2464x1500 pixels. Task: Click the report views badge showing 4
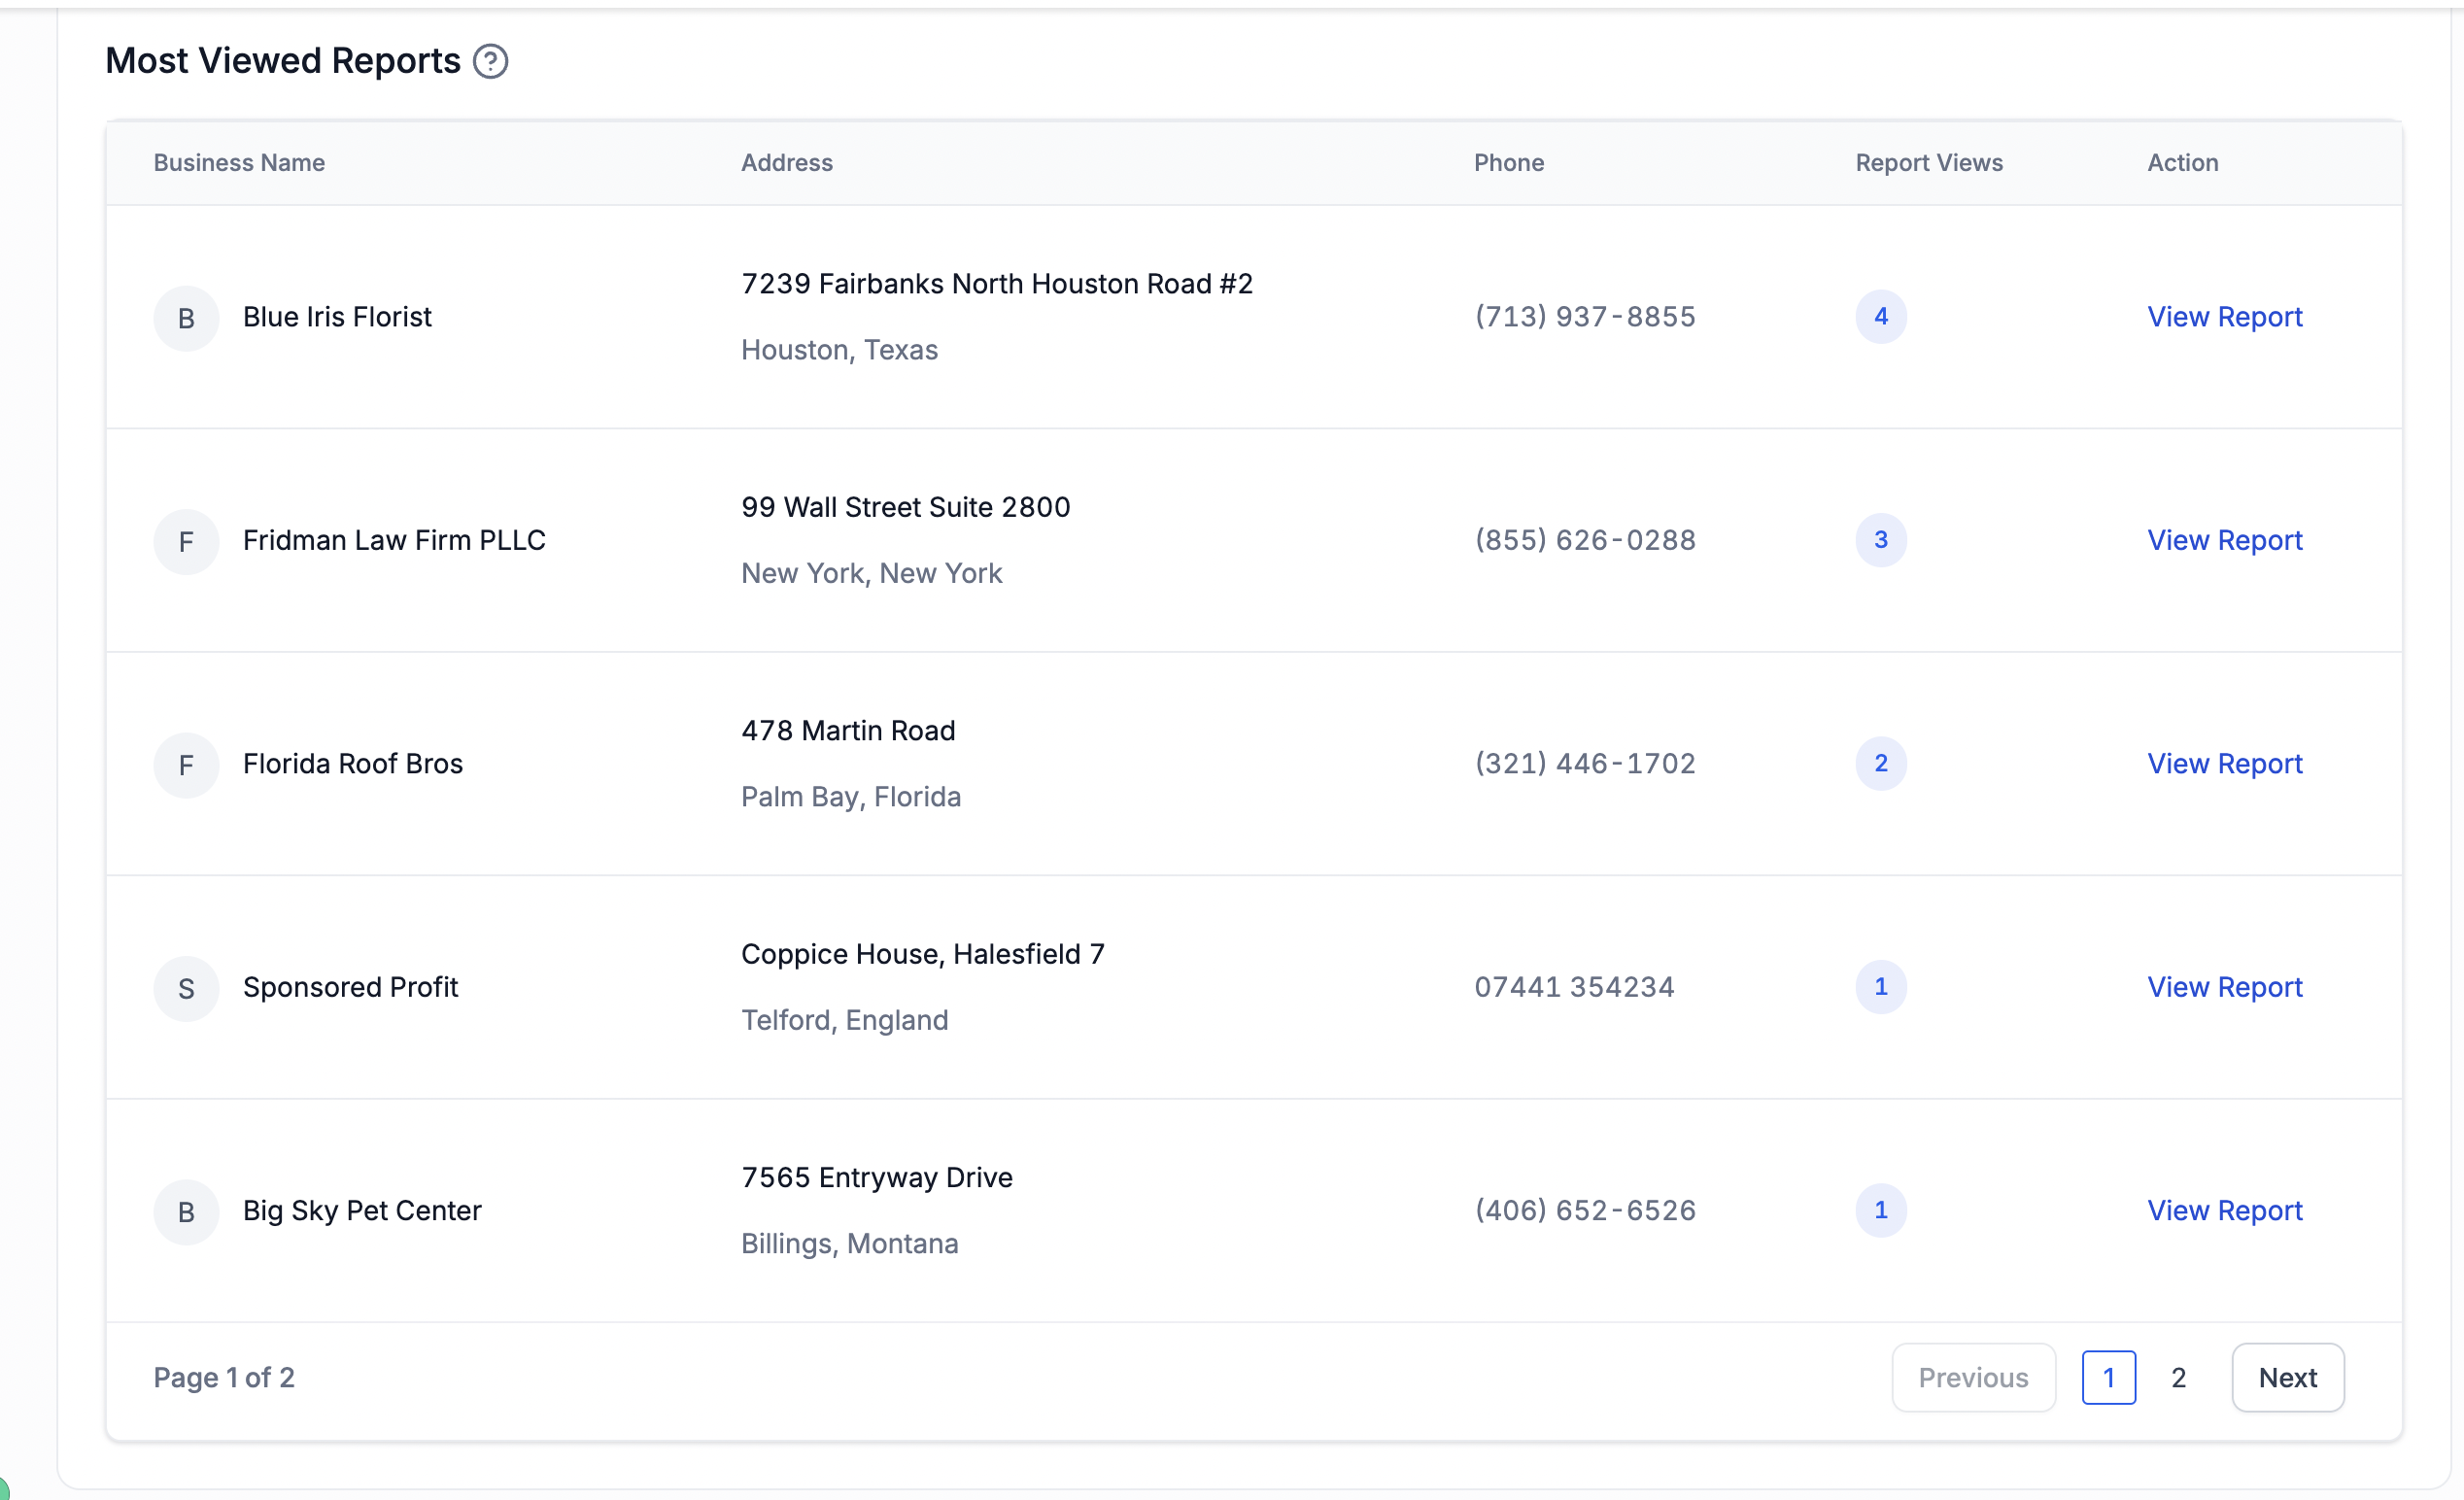coord(1880,317)
